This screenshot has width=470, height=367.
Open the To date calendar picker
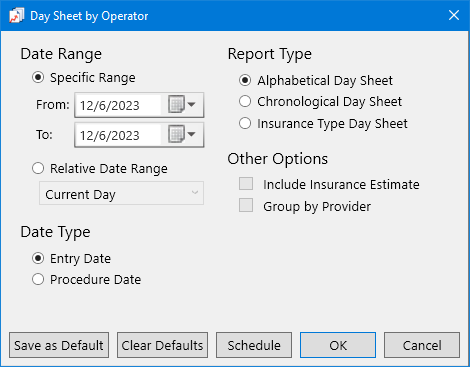182,135
